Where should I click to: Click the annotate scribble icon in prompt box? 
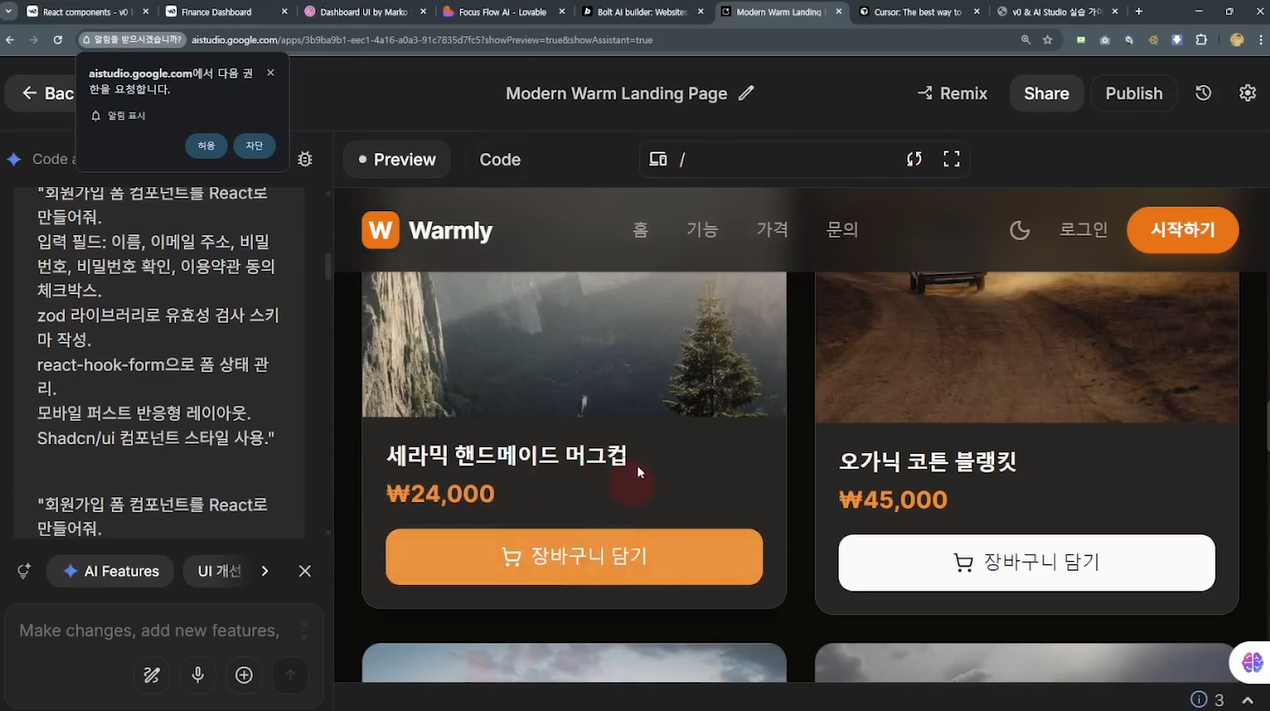tap(152, 675)
